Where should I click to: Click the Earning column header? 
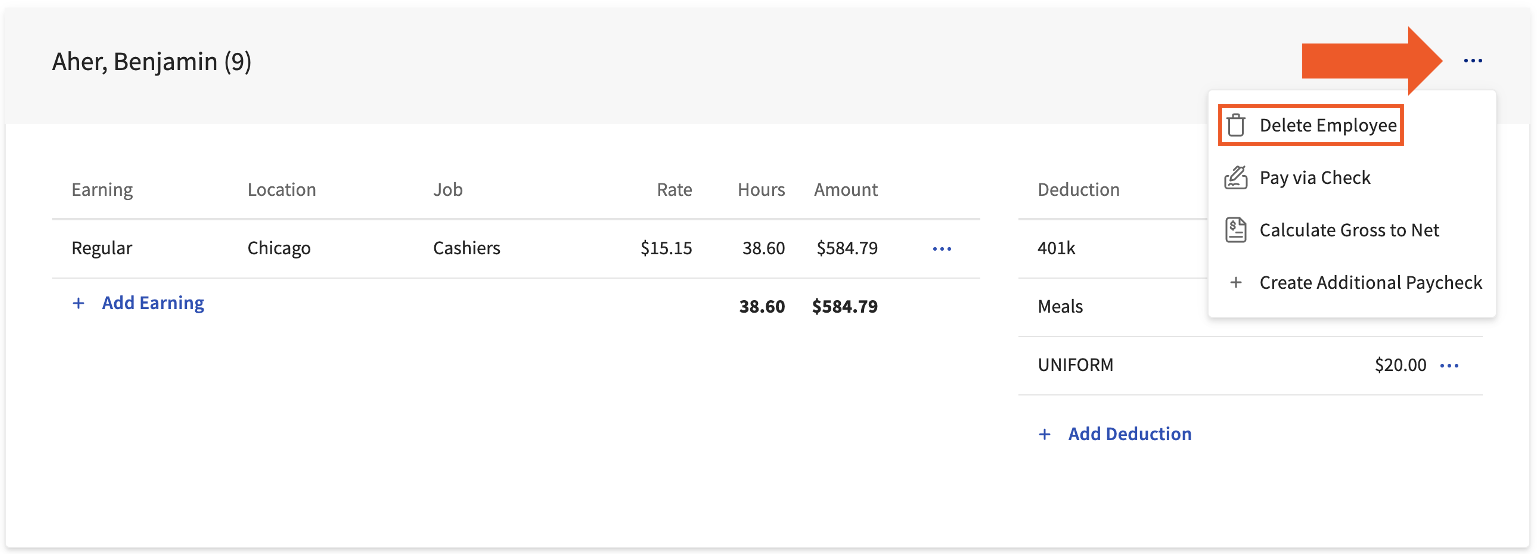click(102, 190)
